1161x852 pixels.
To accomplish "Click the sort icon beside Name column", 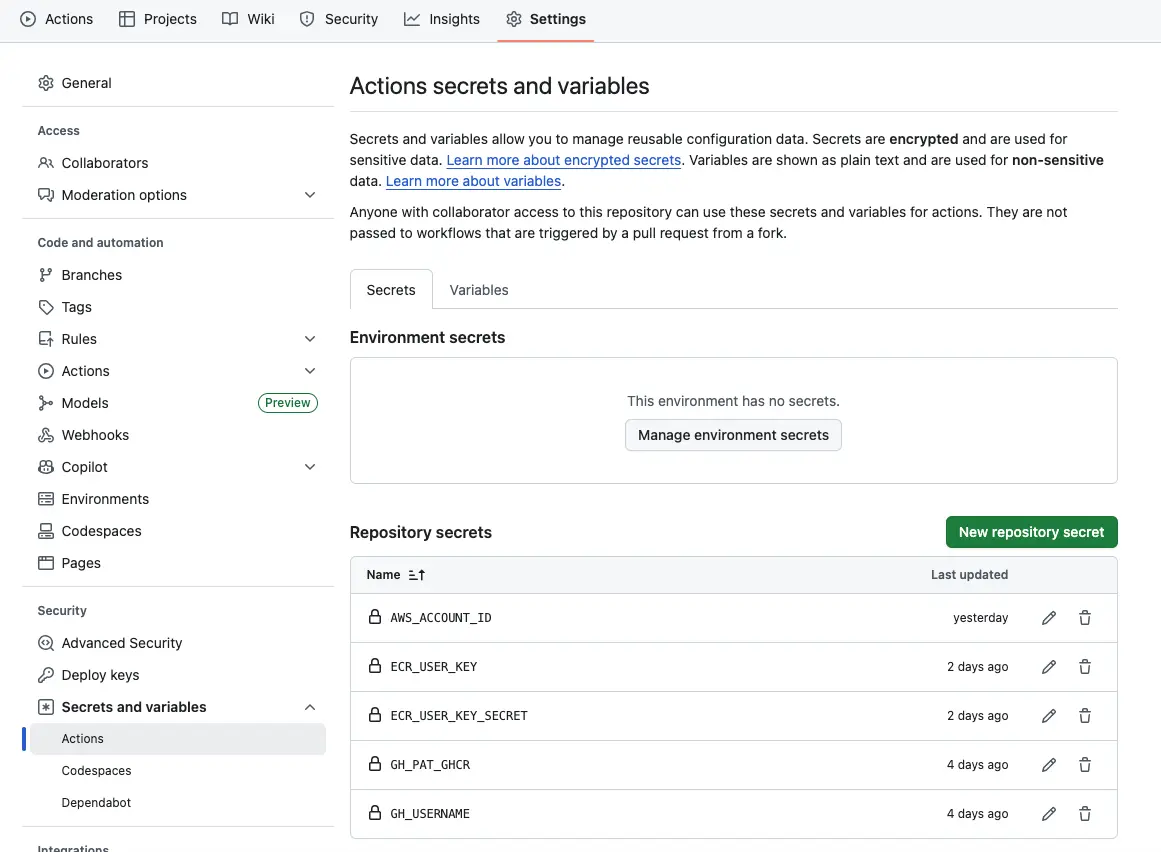I will pos(417,575).
